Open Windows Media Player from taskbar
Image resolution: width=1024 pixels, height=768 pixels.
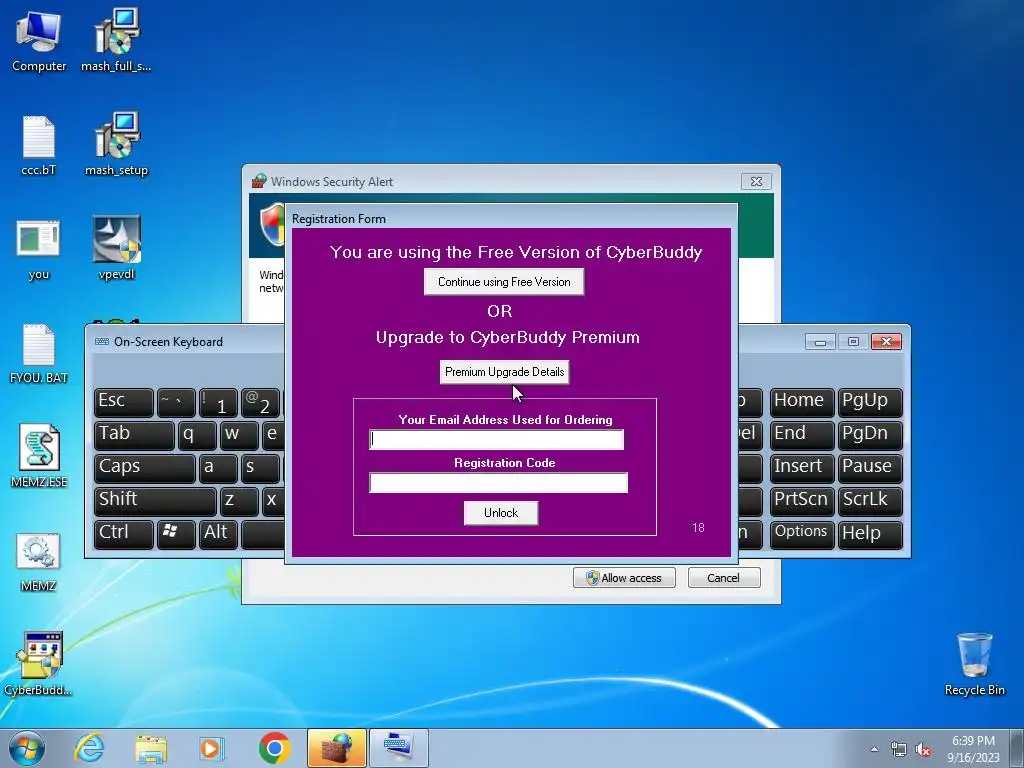(211, 748)
